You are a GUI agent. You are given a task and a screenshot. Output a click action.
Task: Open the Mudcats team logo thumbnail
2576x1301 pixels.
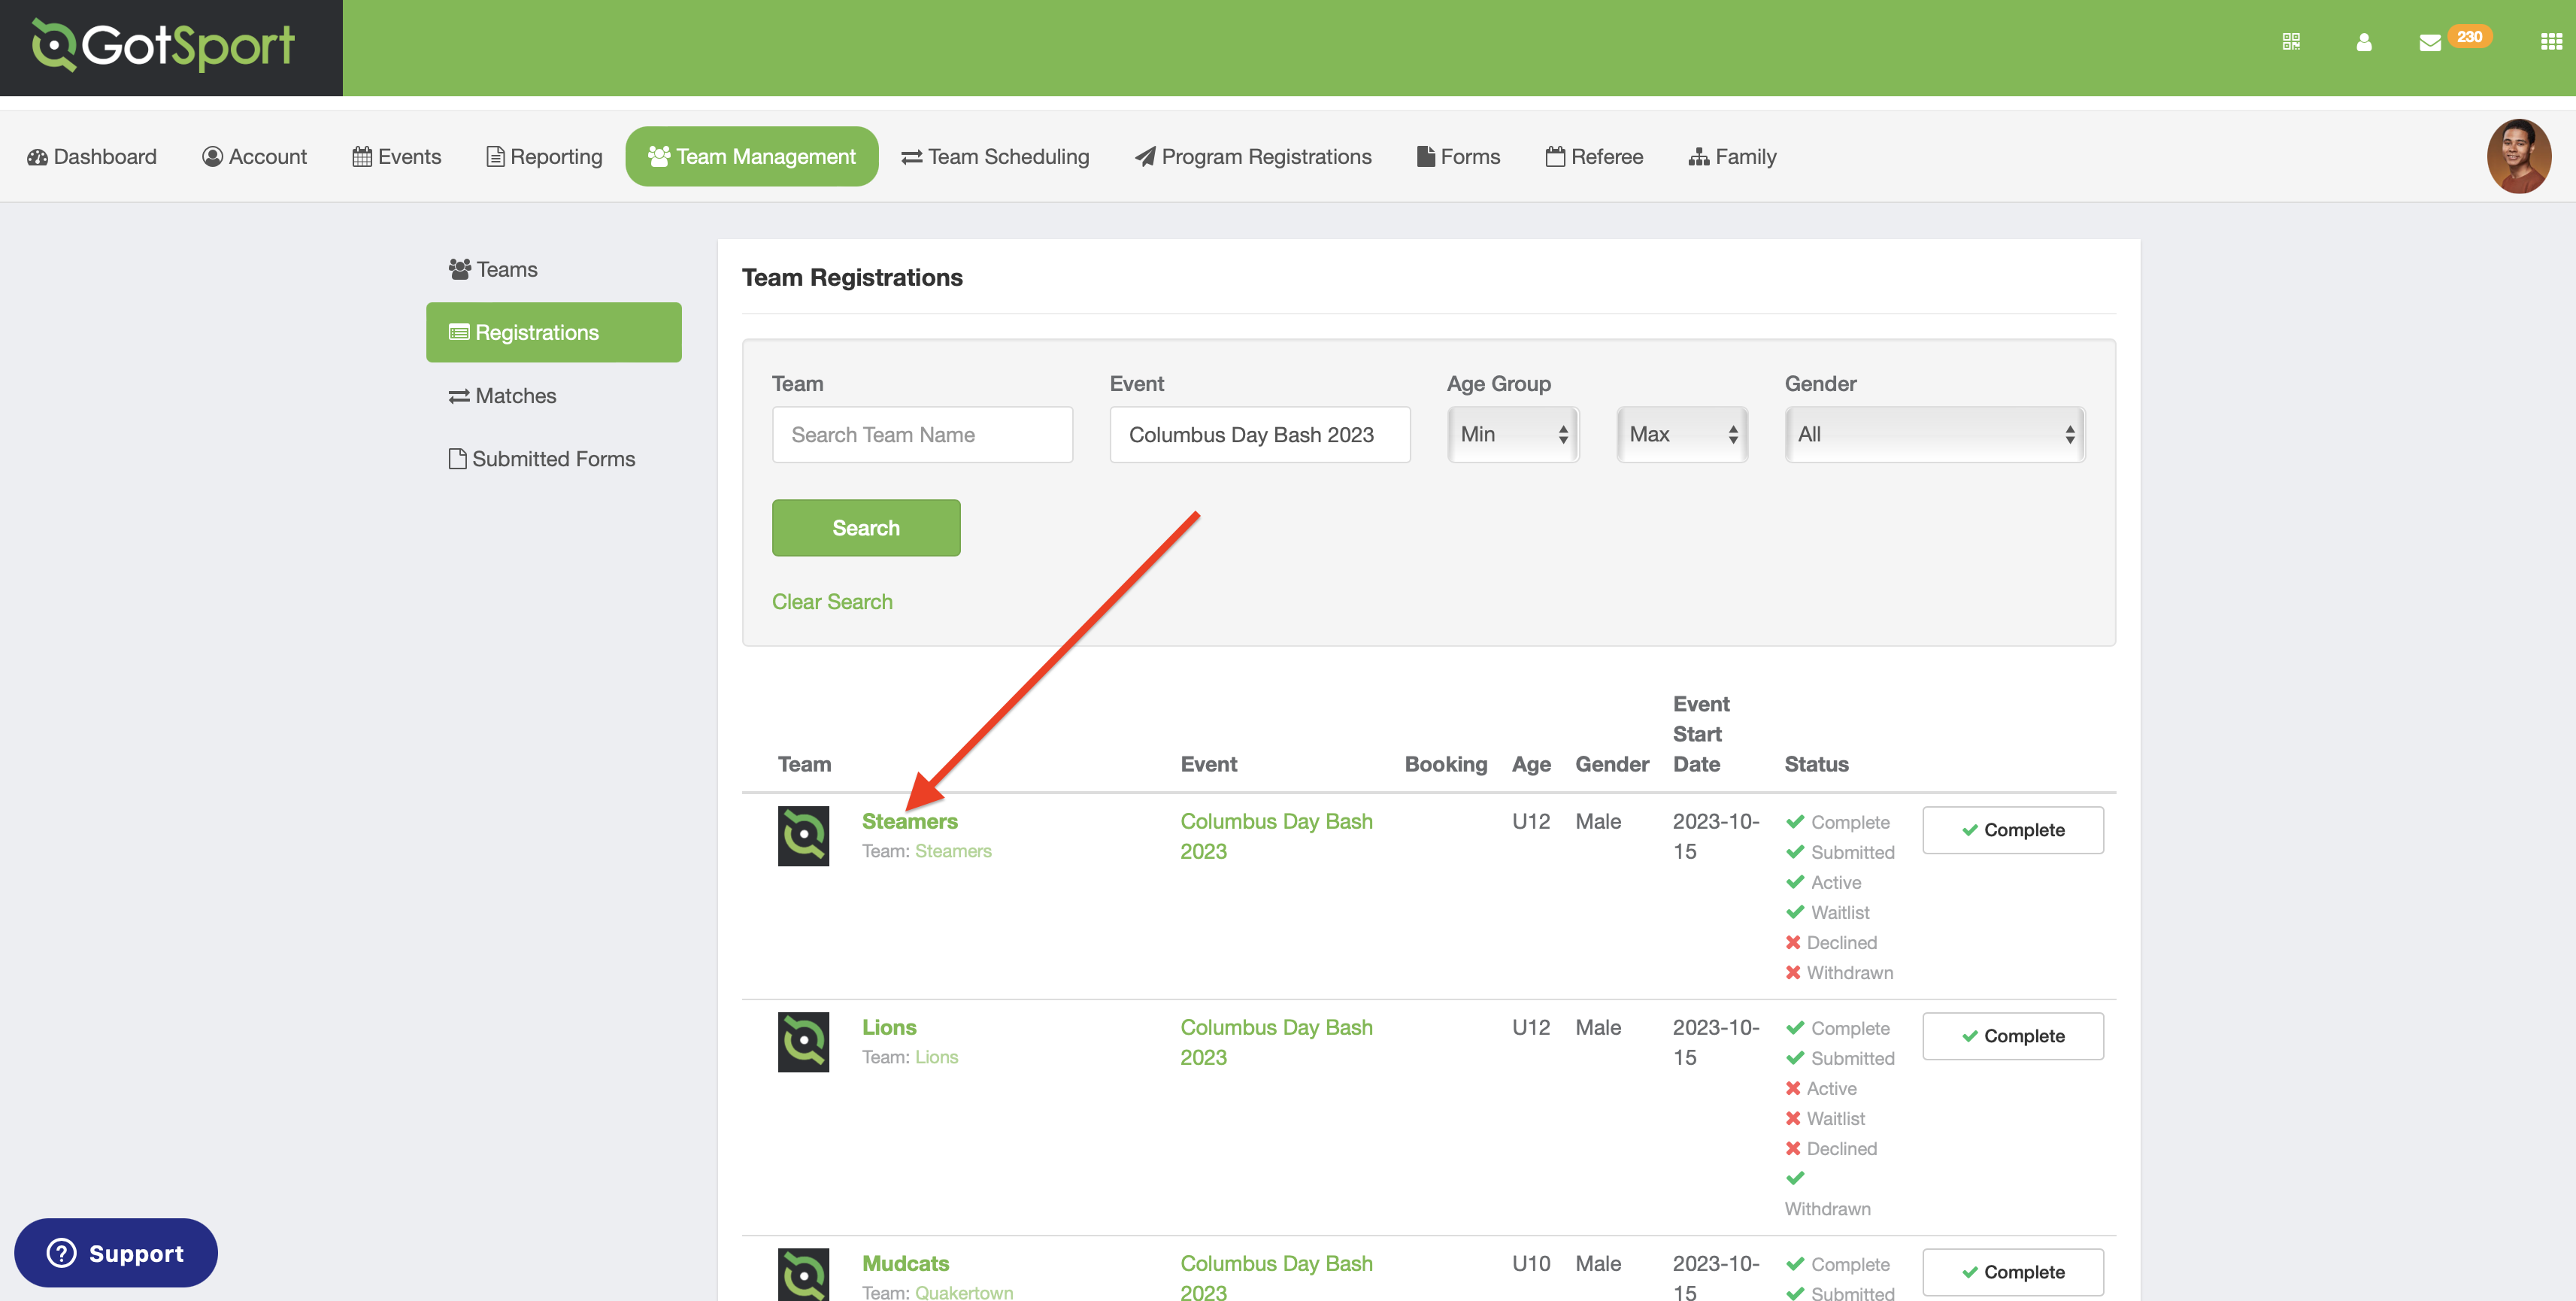pyautogui.click(x=803, y=1275)
